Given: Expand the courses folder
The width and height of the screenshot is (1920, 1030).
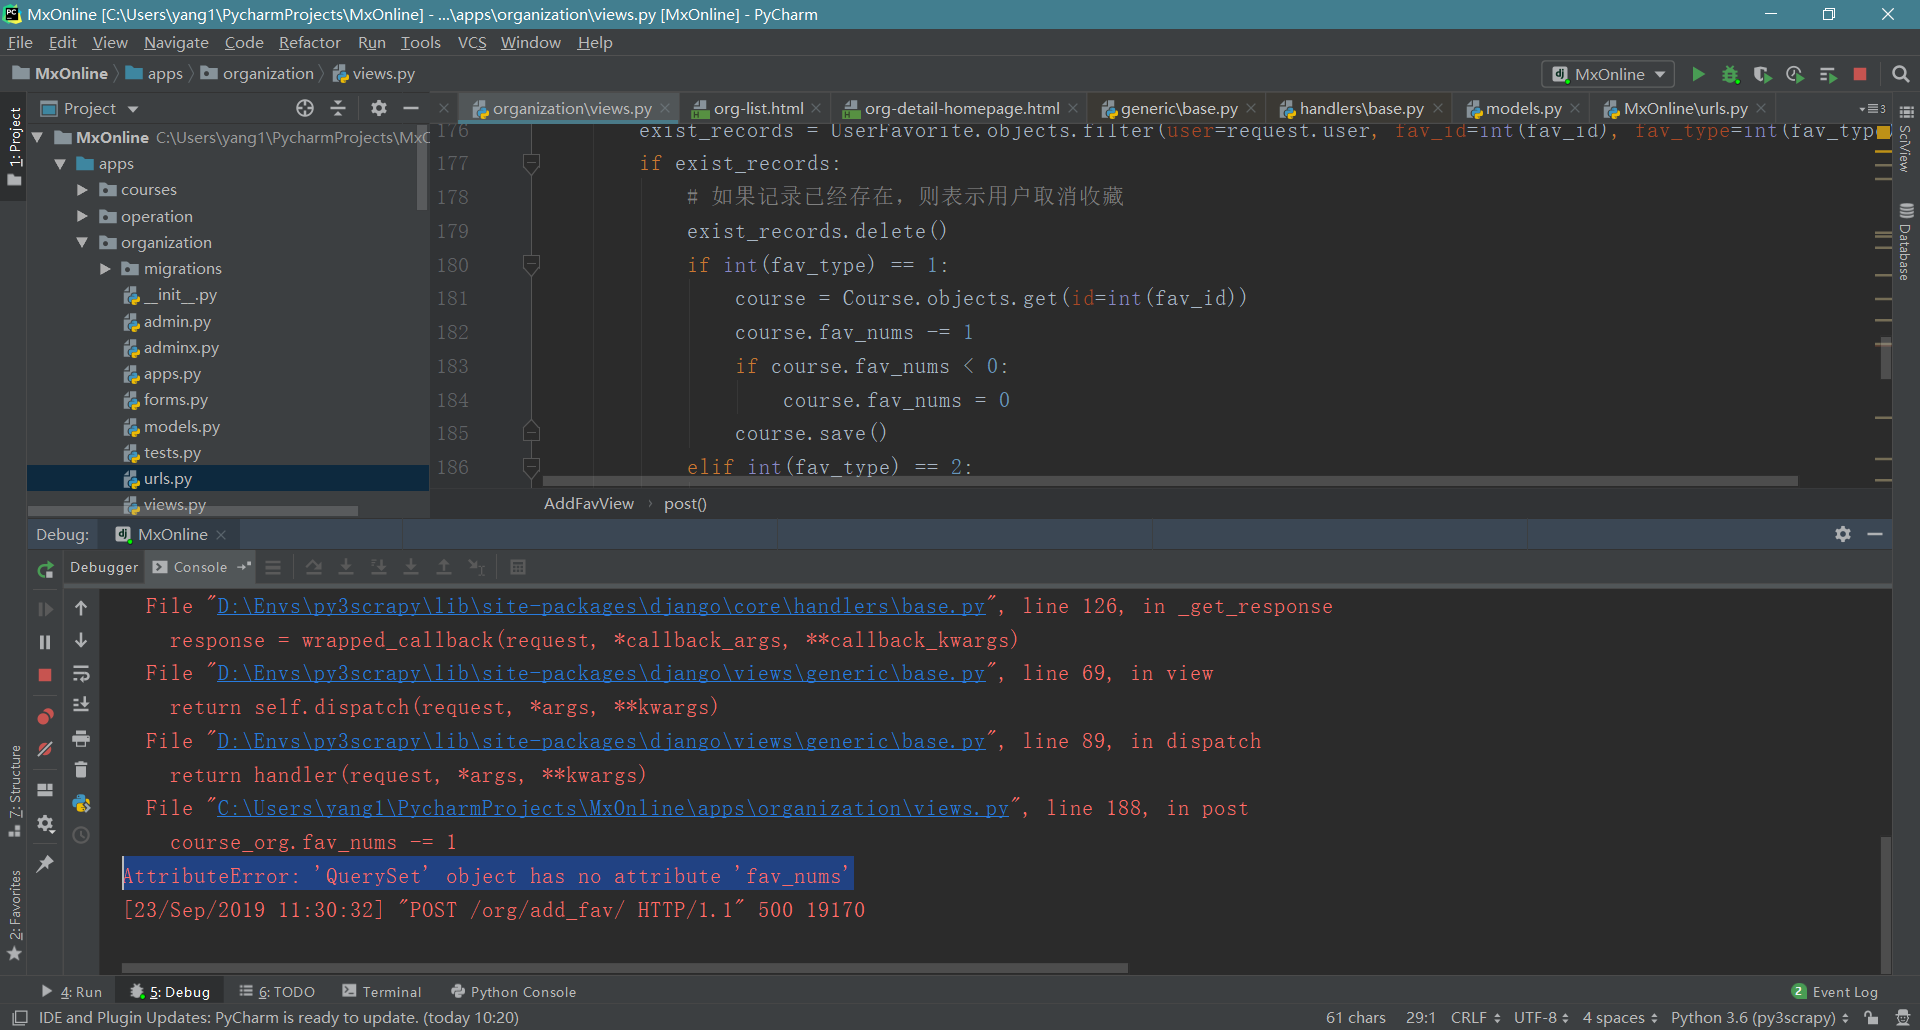Looking at the screenshot, I should (x=83, y=190).
